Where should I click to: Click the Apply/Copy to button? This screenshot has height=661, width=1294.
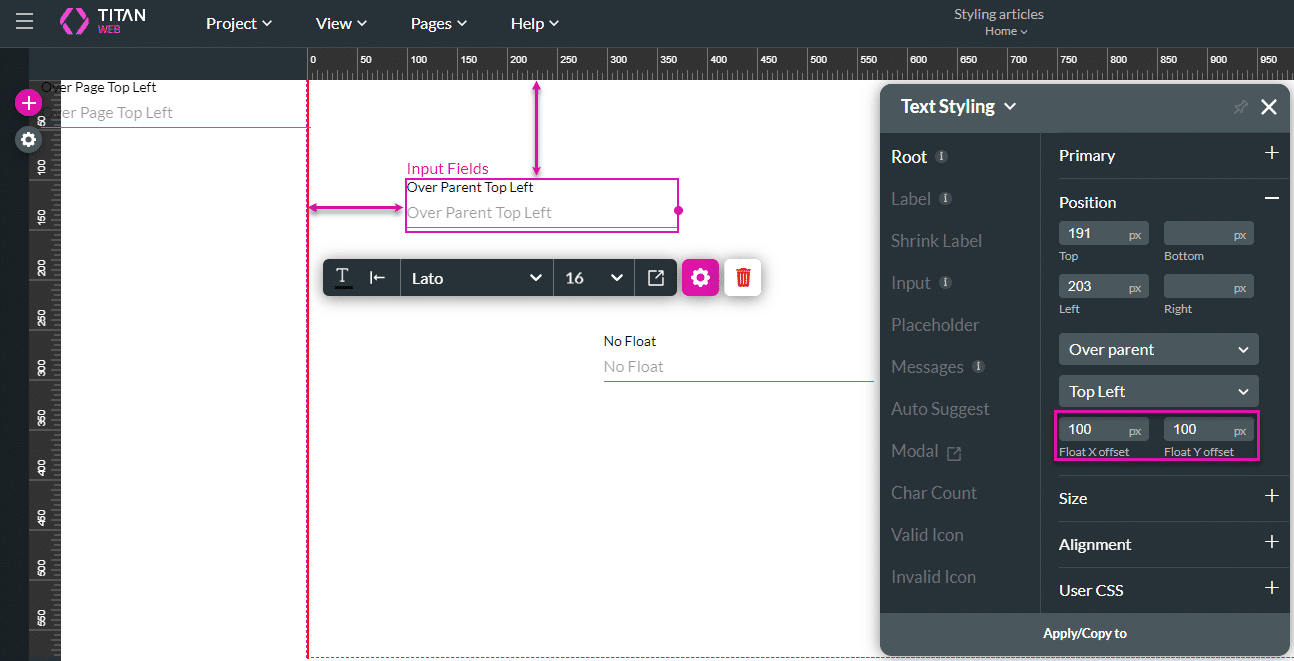click(x=1085, y=633)
